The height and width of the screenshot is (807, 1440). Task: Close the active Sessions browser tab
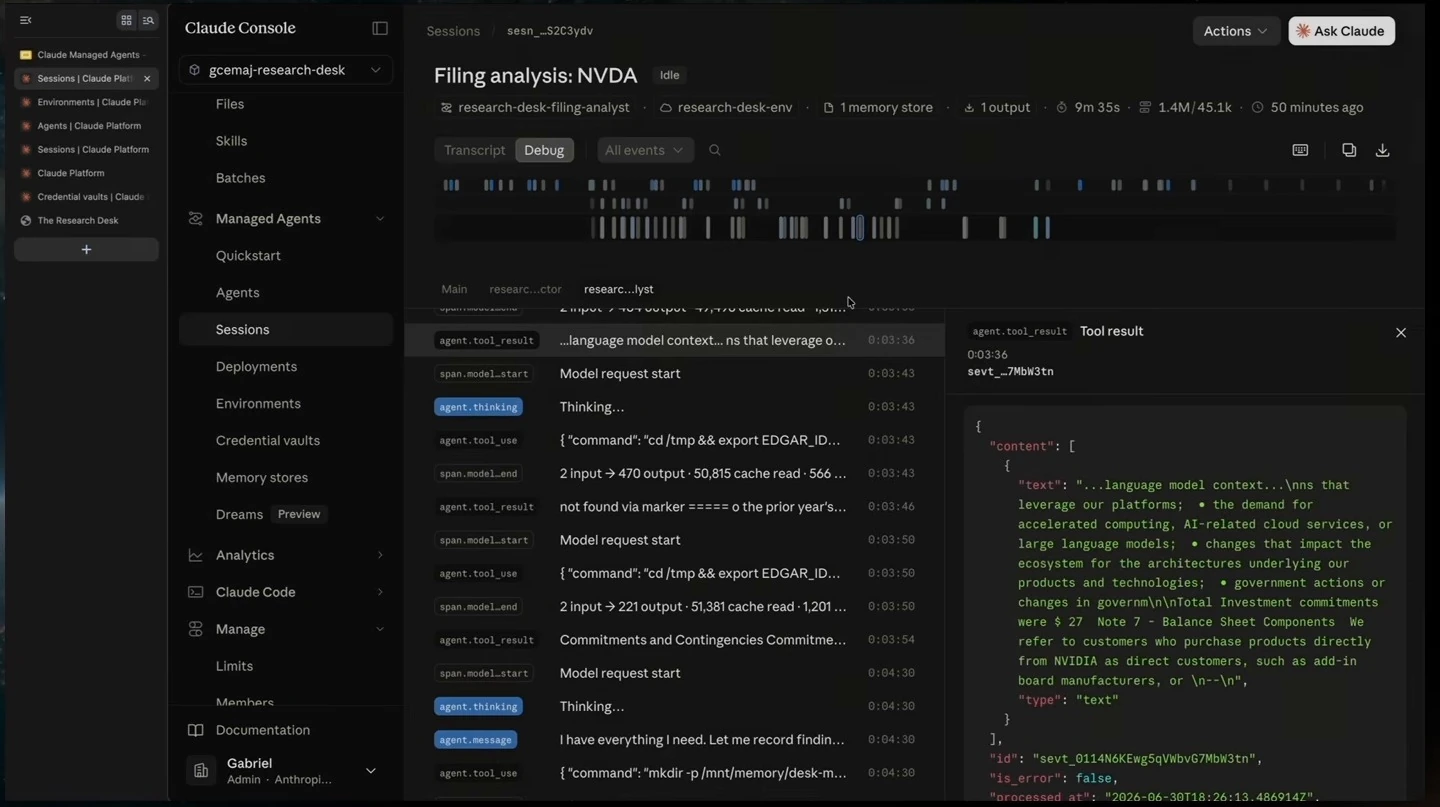(x=147, y=78)
